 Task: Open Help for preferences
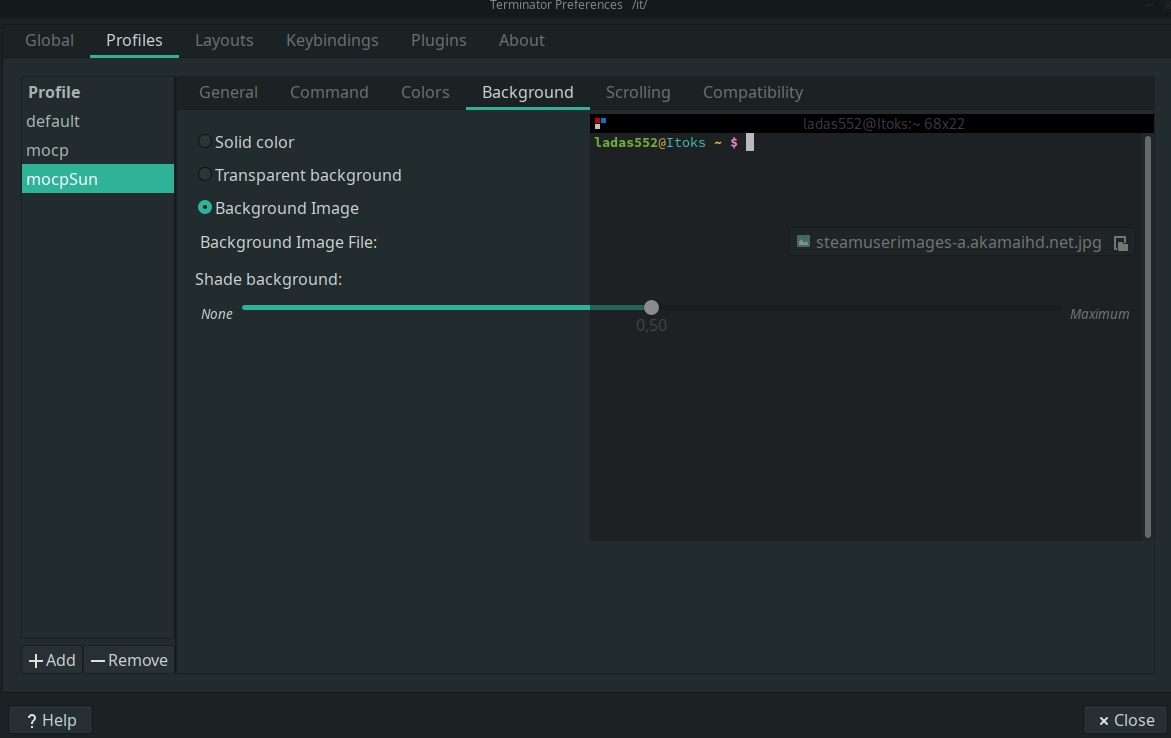(50, 720)
